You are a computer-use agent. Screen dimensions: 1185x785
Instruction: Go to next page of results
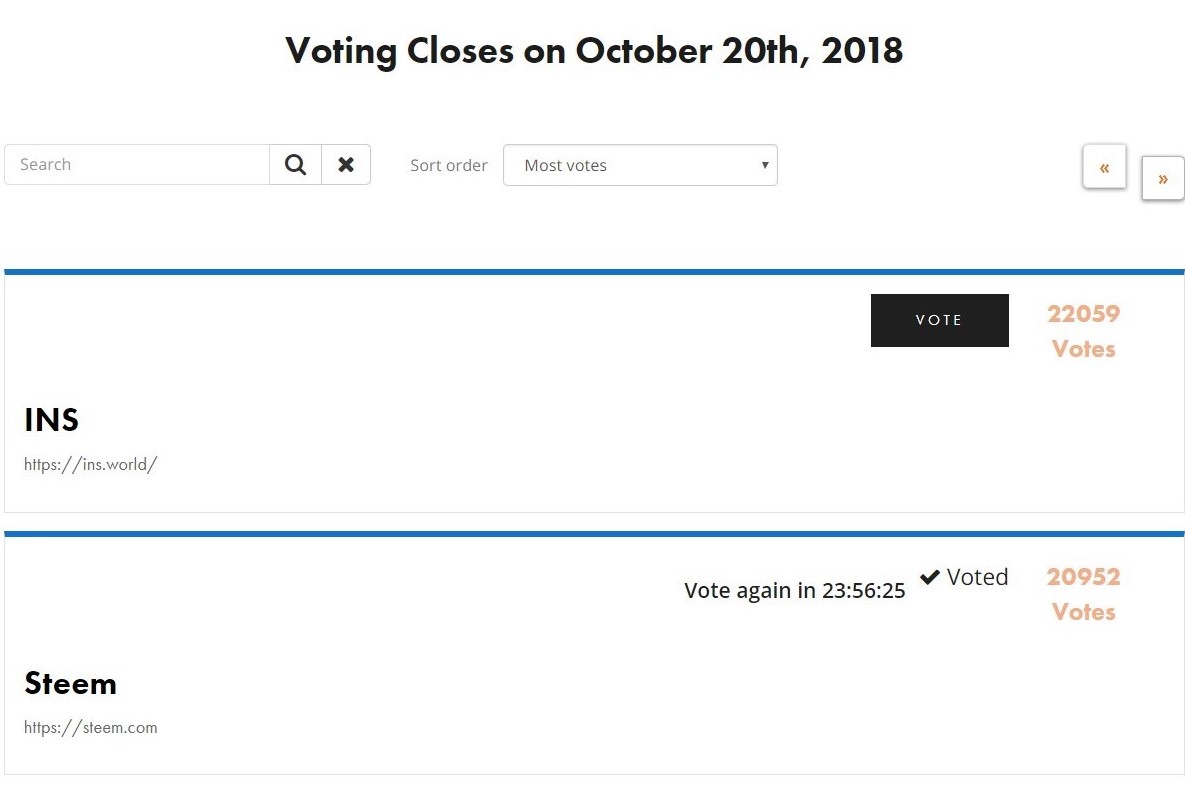[1163, 178]
